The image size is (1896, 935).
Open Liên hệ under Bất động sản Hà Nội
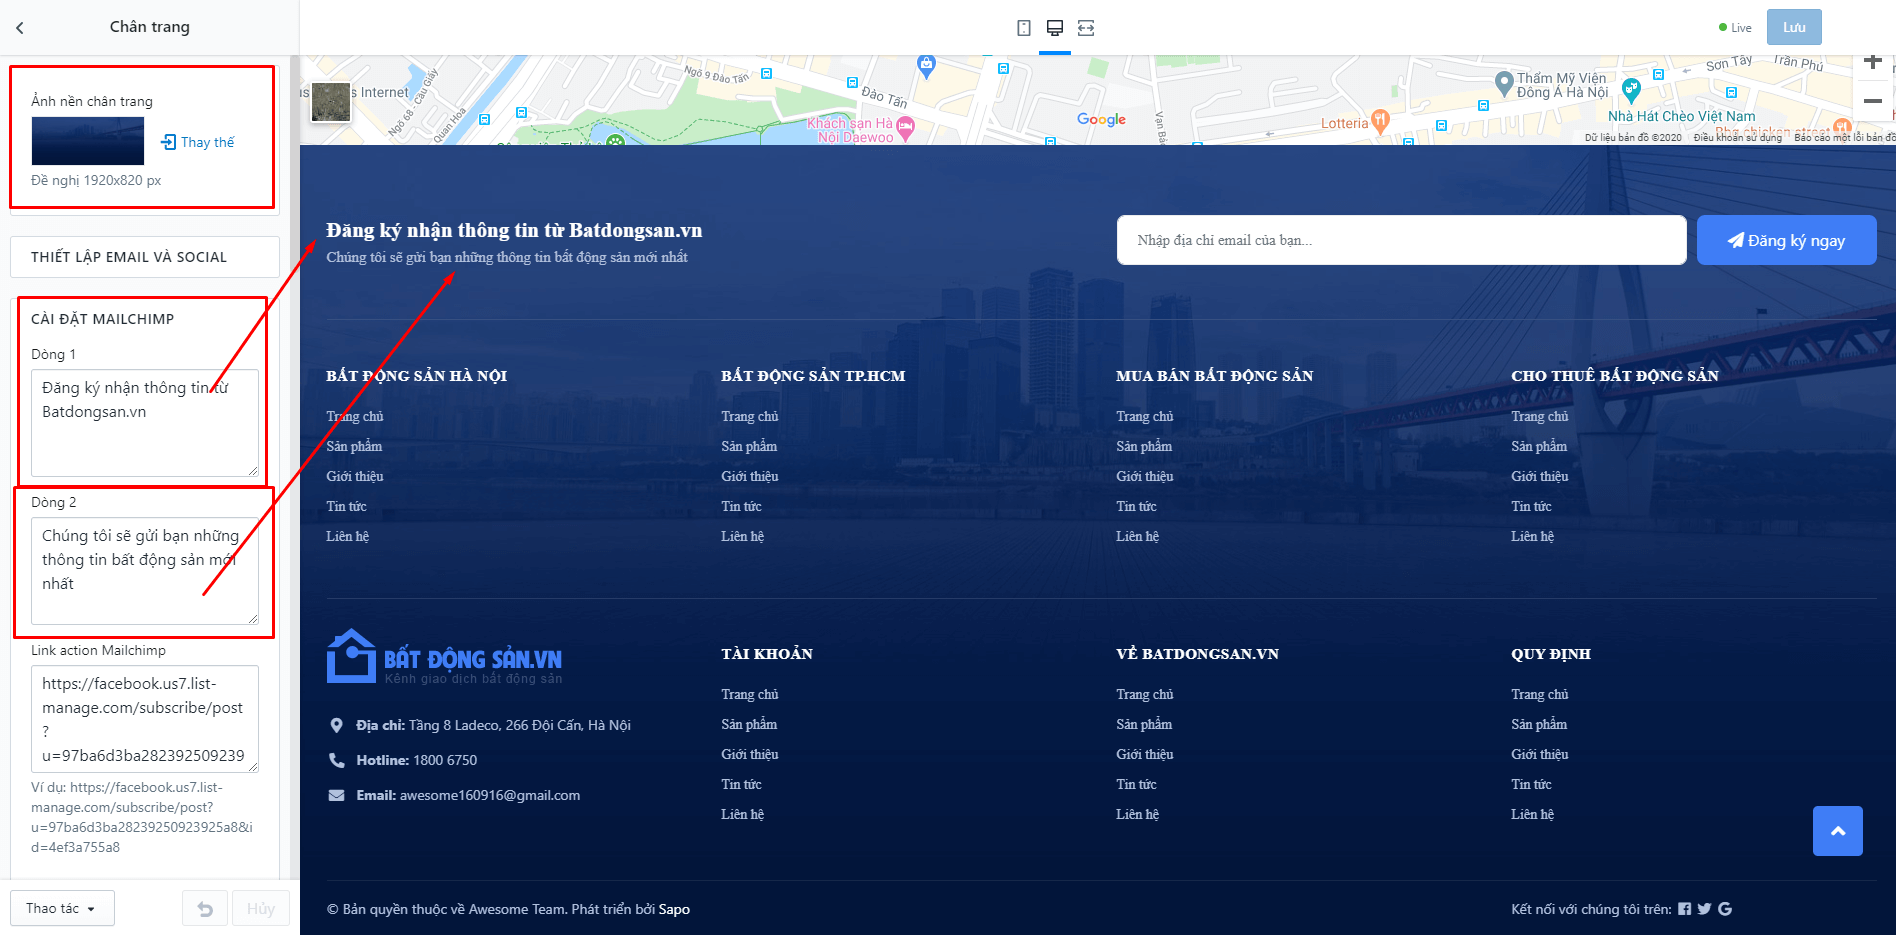point(348,536)
